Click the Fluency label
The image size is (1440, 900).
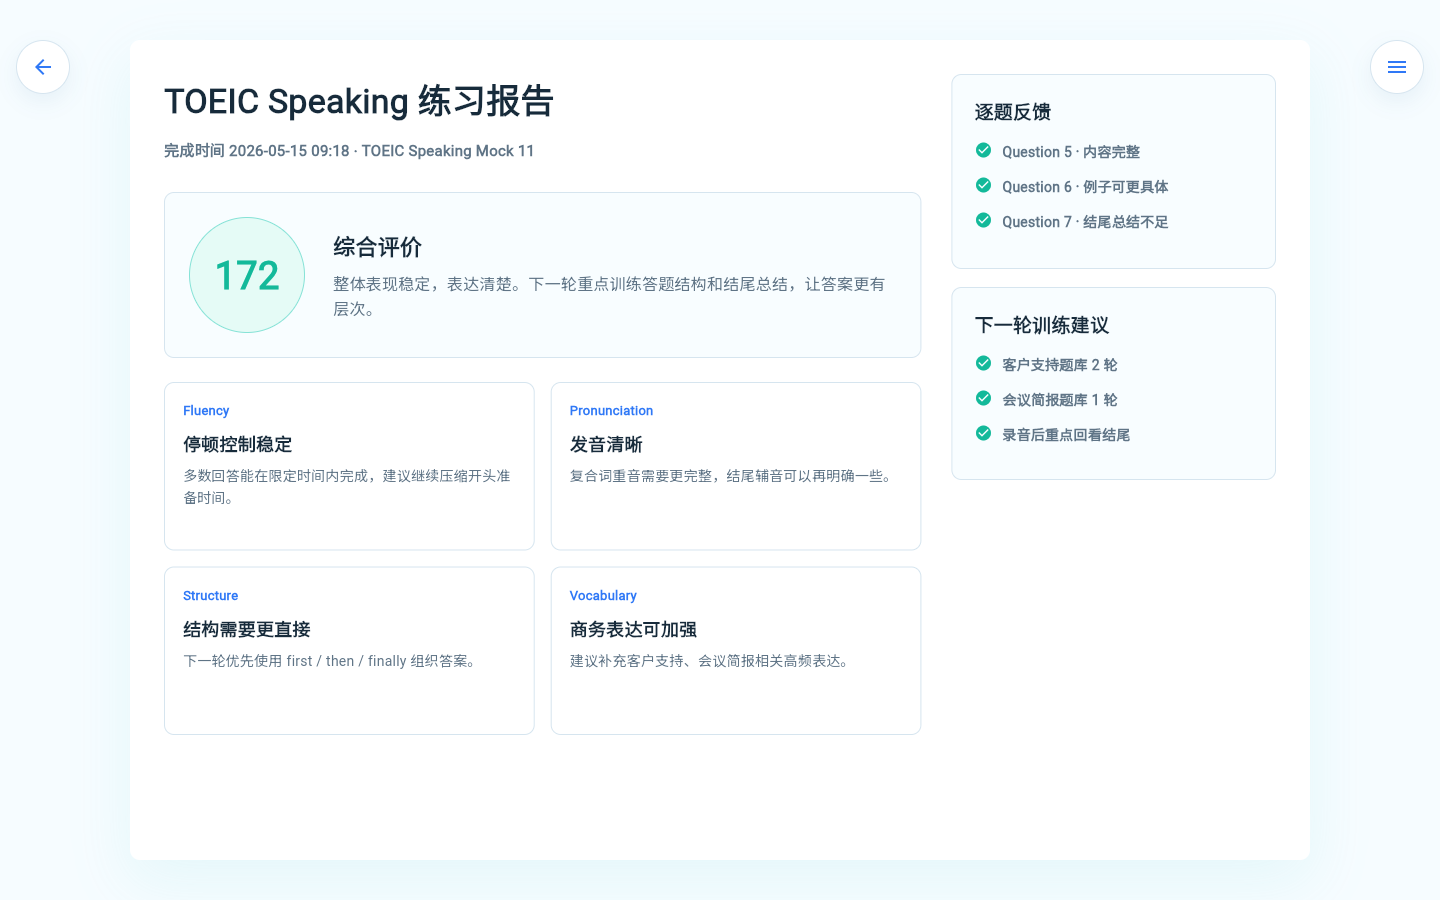[x=206, y=411]
